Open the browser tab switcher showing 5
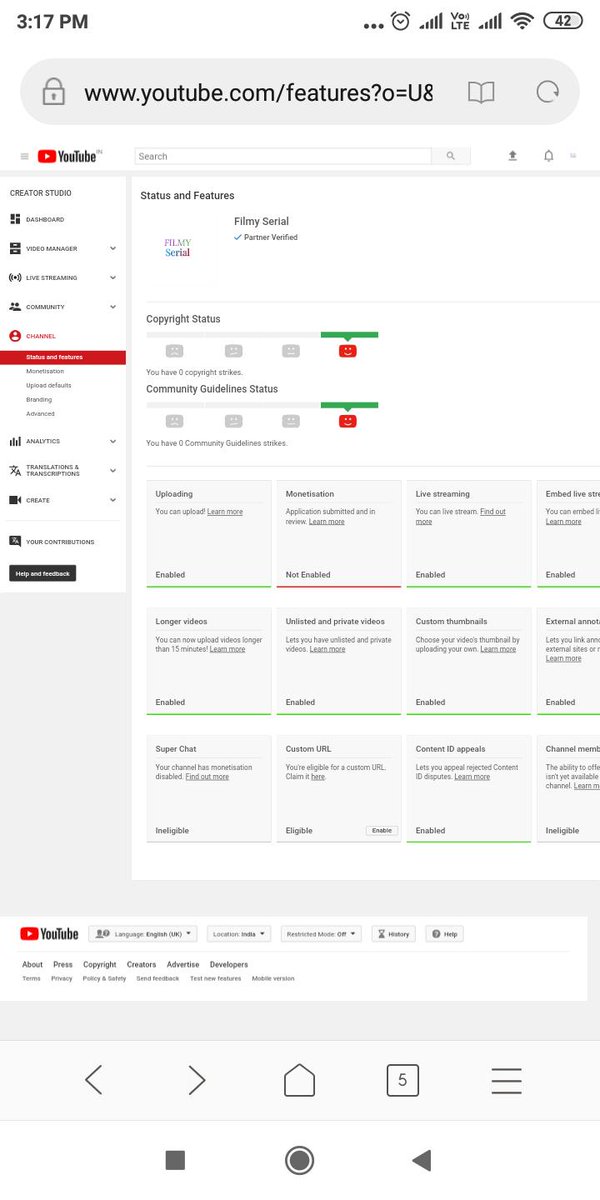Screen dimensions: 600x1200 click(x=402, y=1080)
